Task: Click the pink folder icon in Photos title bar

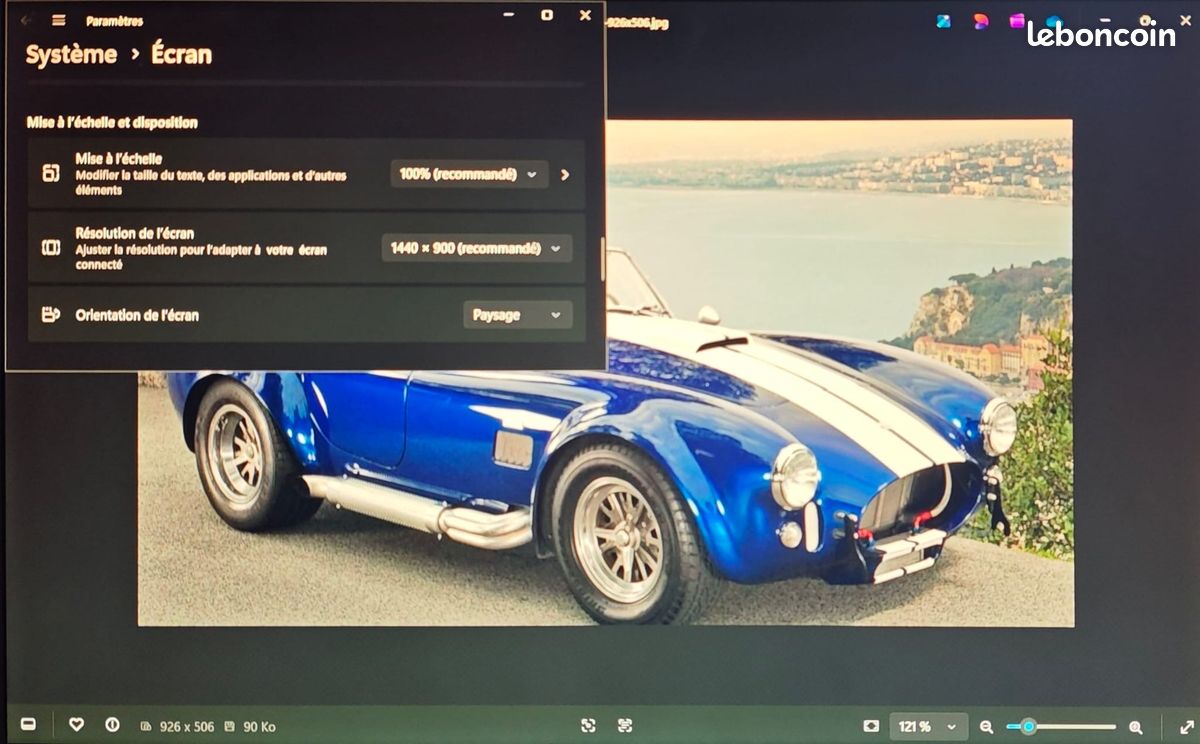Action: coord(1017,20)
